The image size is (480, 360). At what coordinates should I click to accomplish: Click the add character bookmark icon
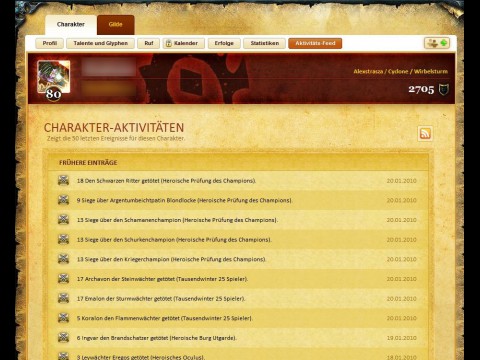[437, 43]
